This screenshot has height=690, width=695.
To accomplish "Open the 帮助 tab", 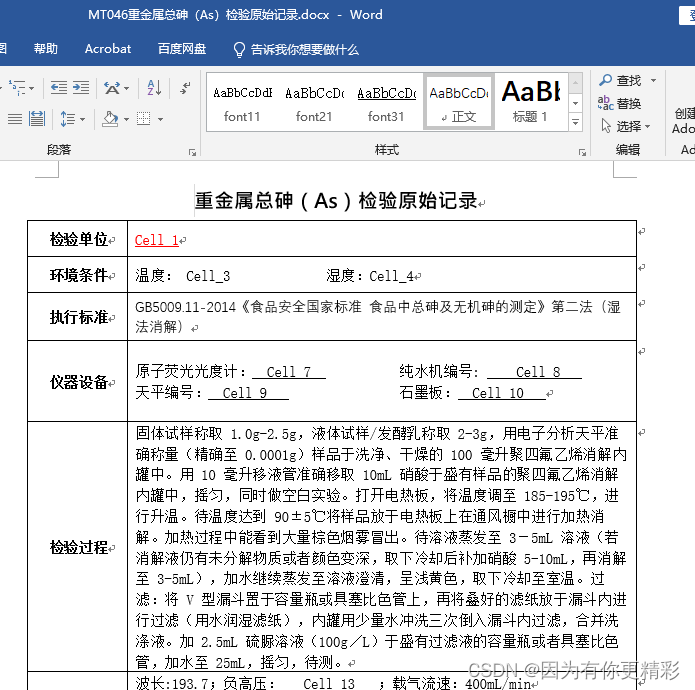I will [x=46, y=49].
